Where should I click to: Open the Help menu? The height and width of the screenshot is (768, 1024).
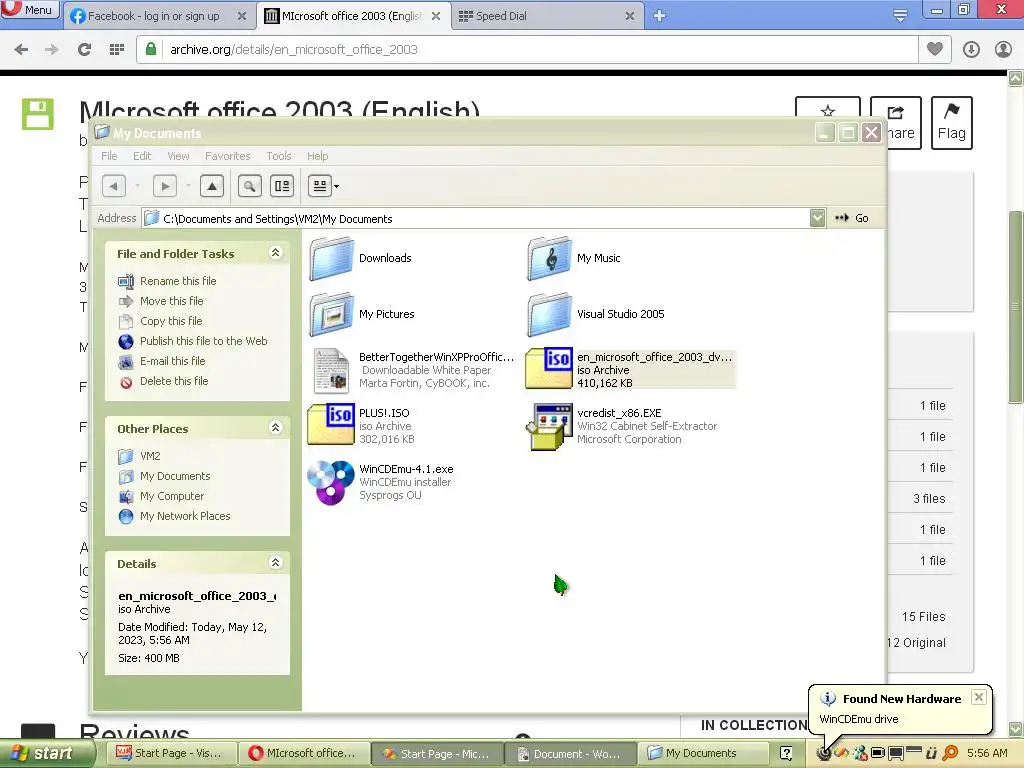[317, 156]
